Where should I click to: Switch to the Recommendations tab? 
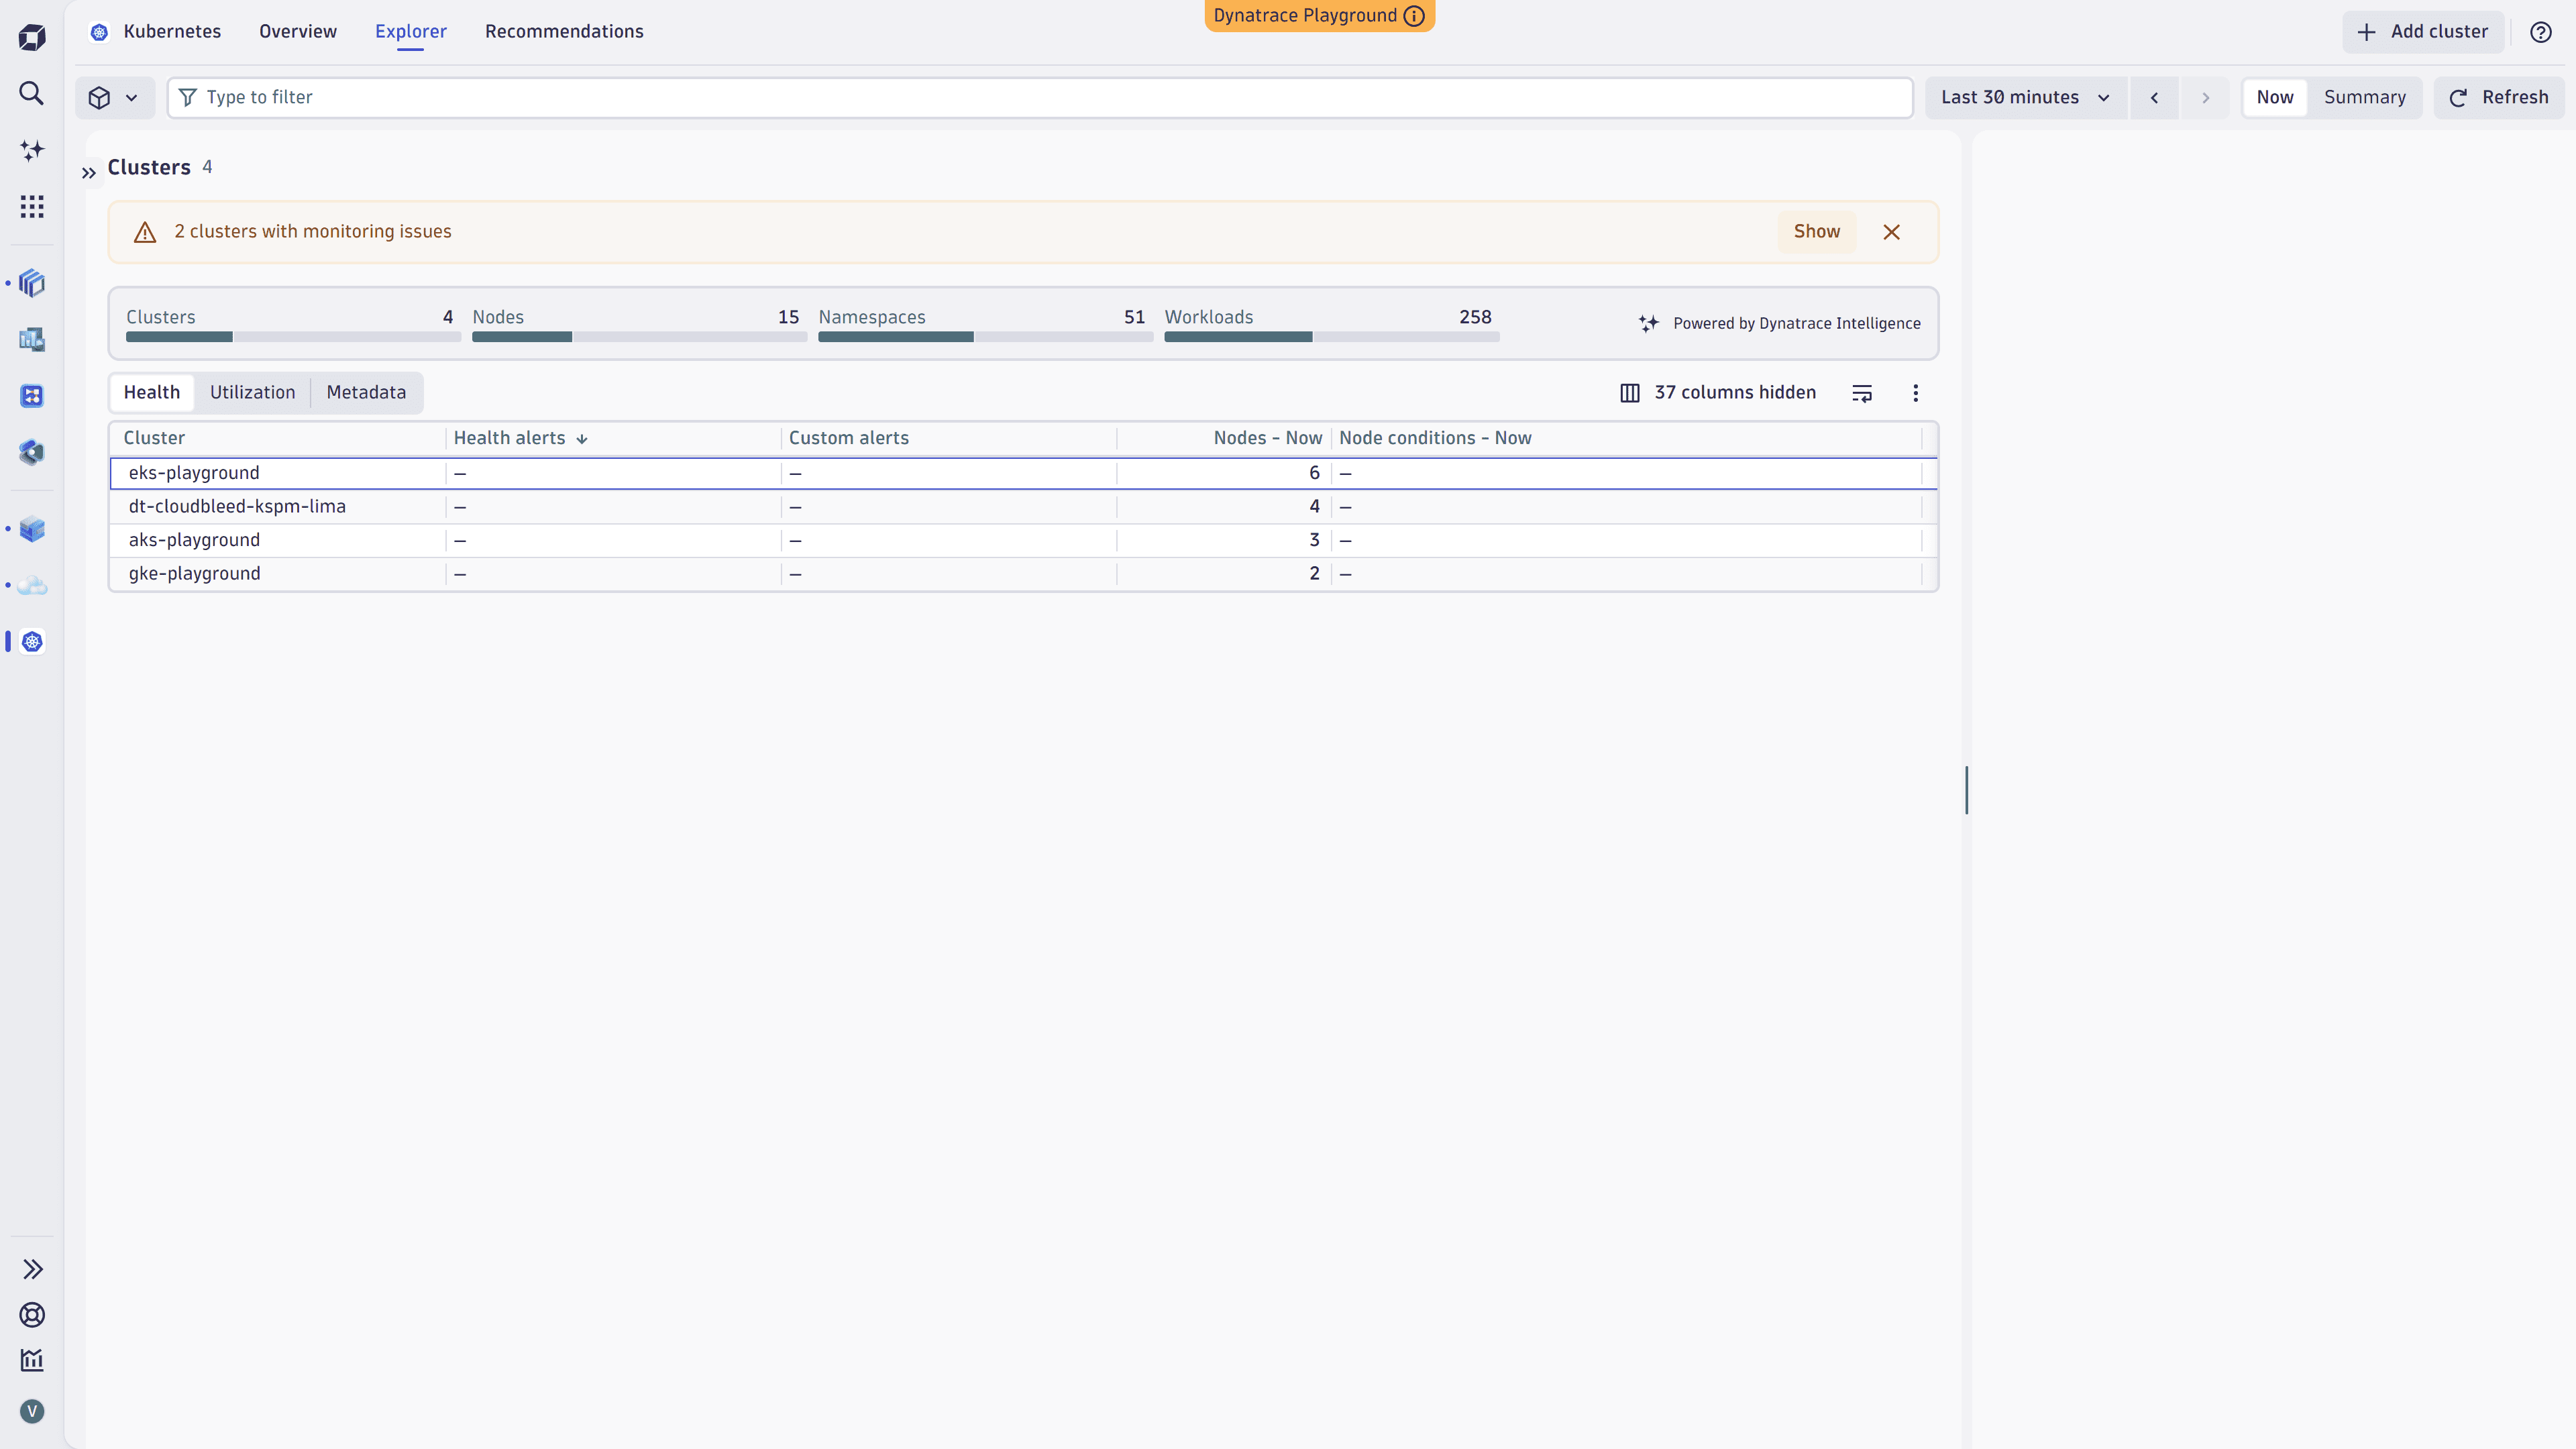564,32
